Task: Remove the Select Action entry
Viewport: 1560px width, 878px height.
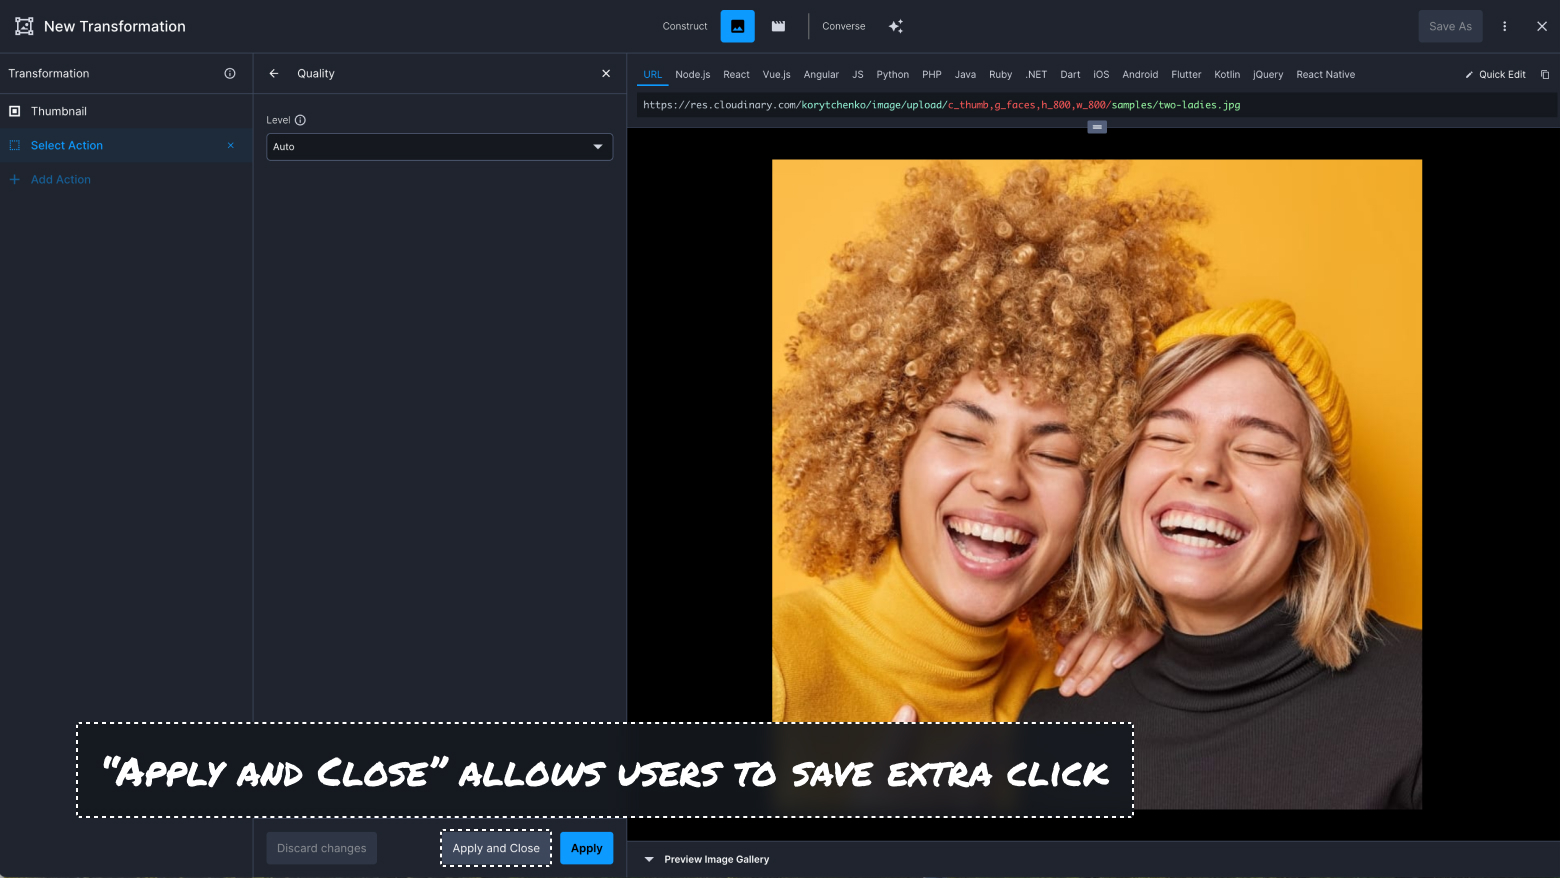Action: coord(230,145)
